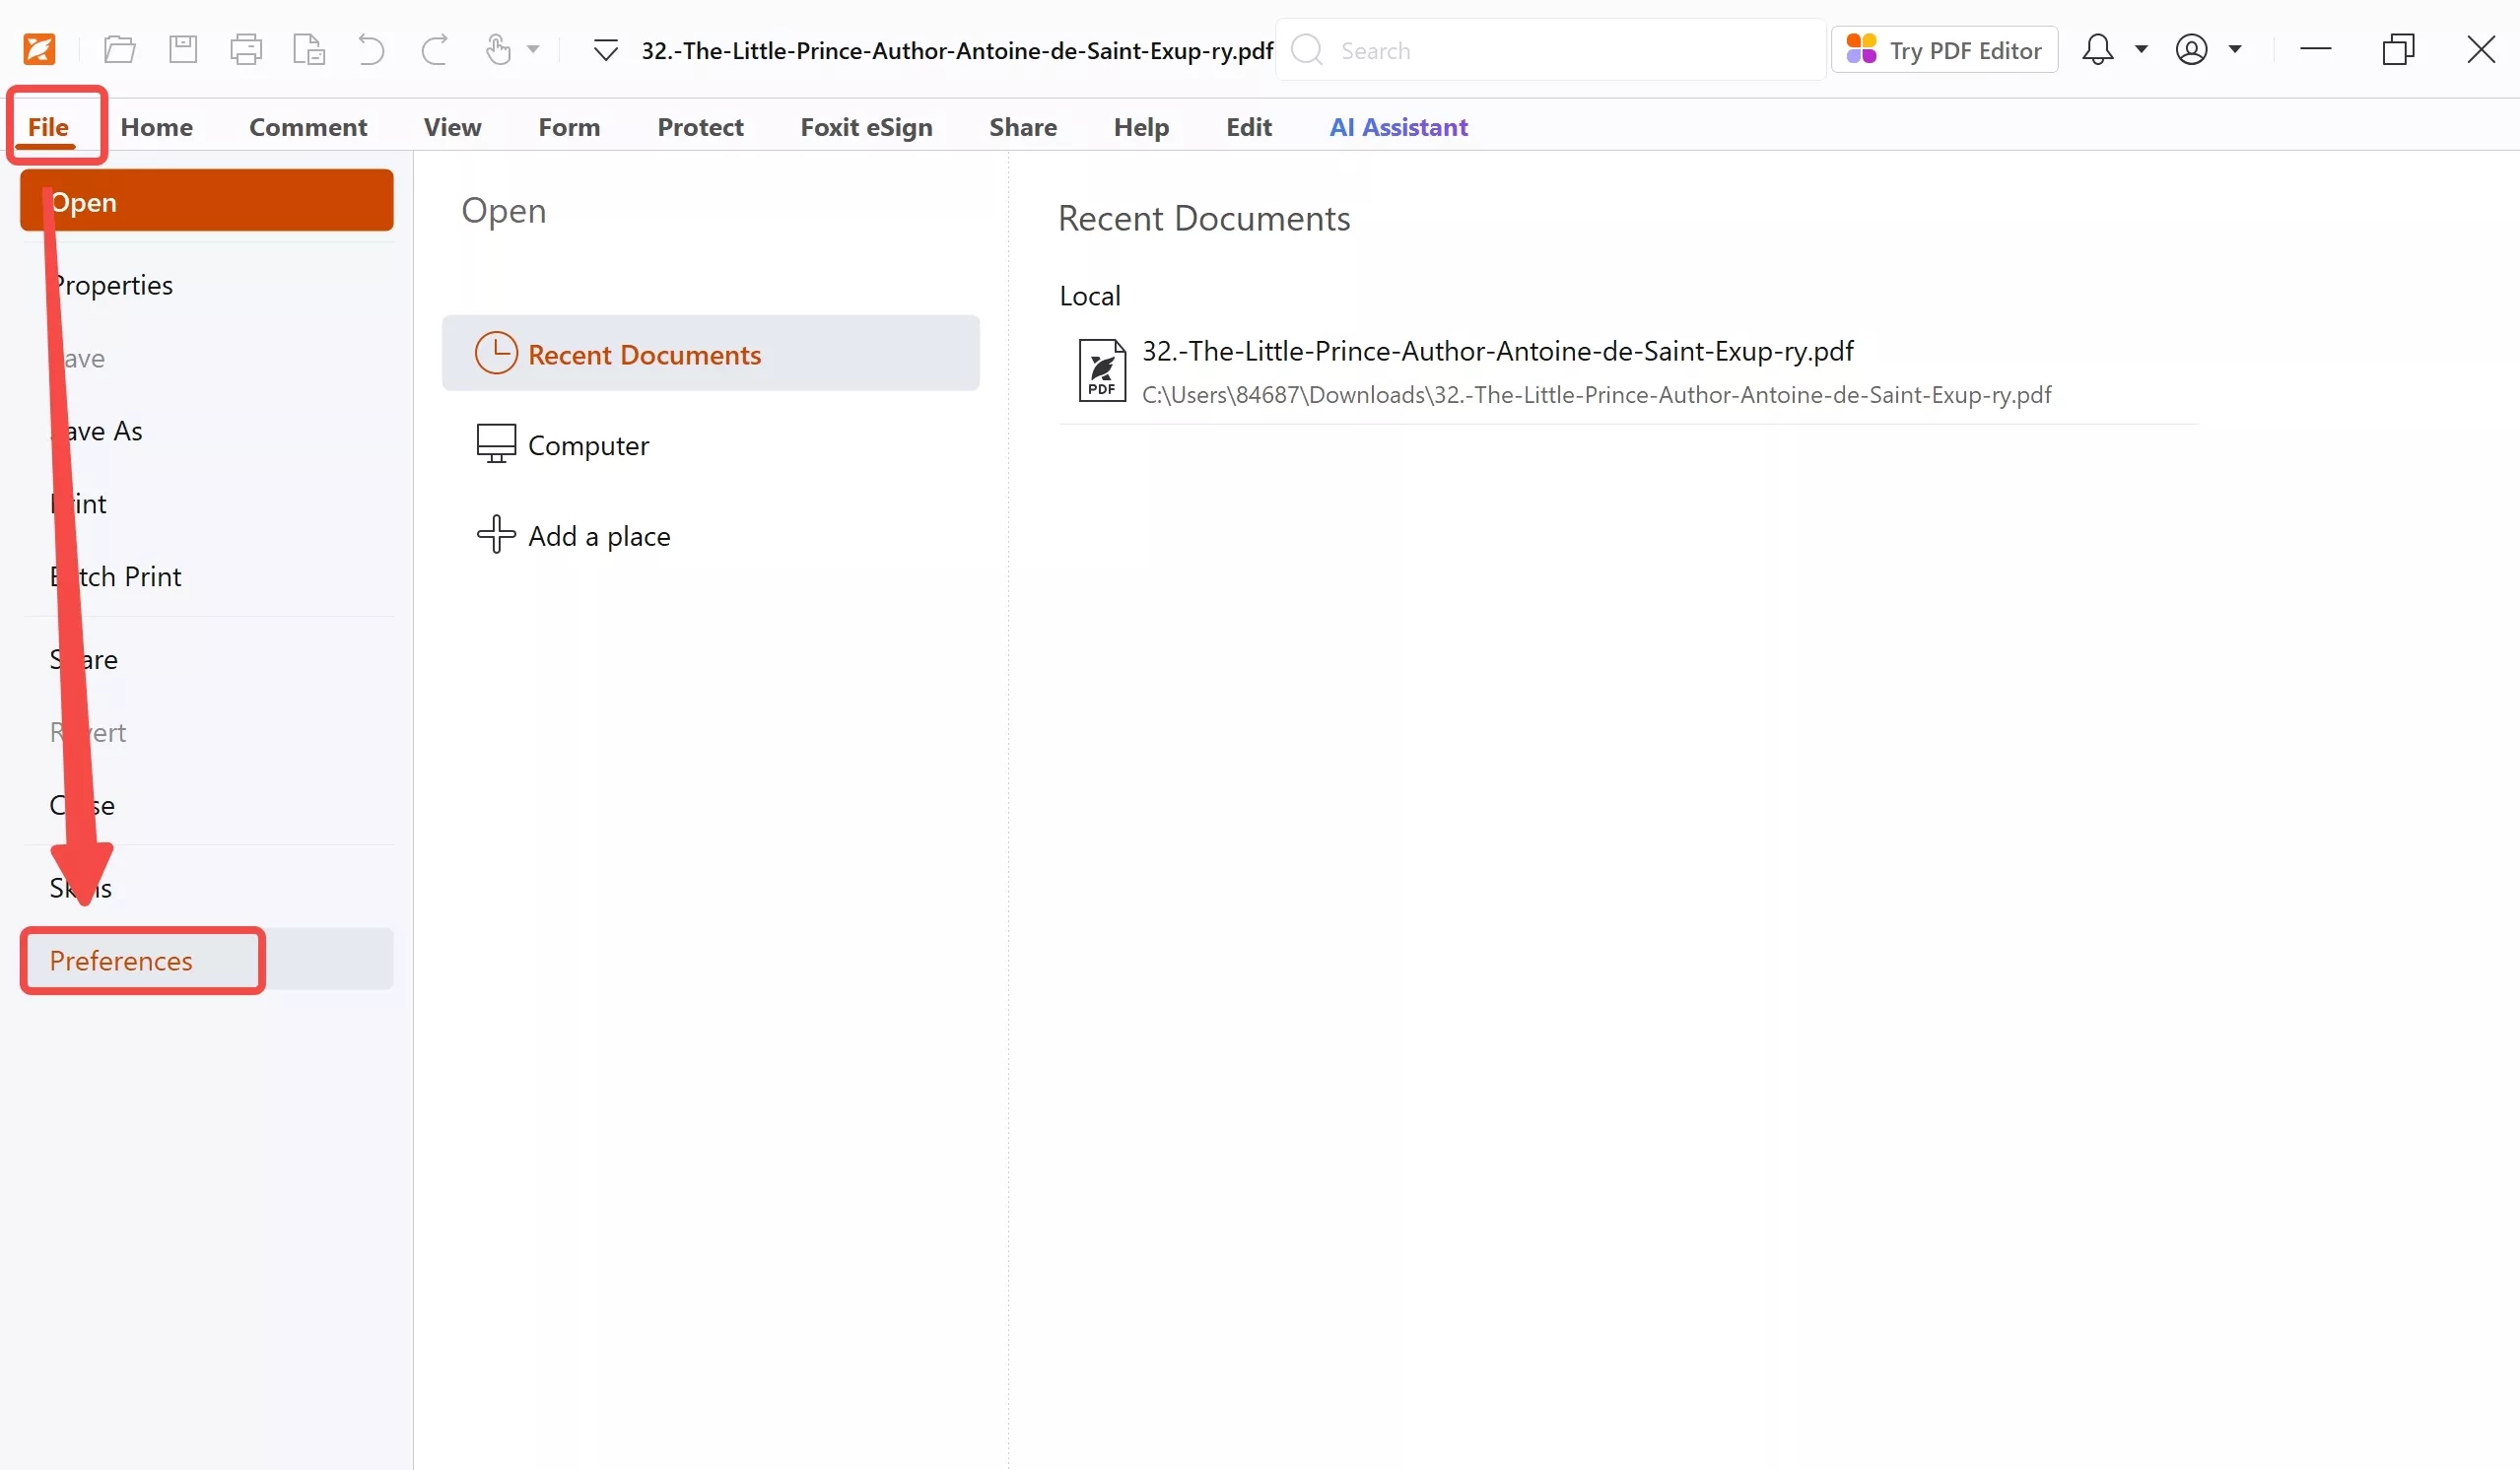Print using the printer toolbar icon

coord(246,49)
